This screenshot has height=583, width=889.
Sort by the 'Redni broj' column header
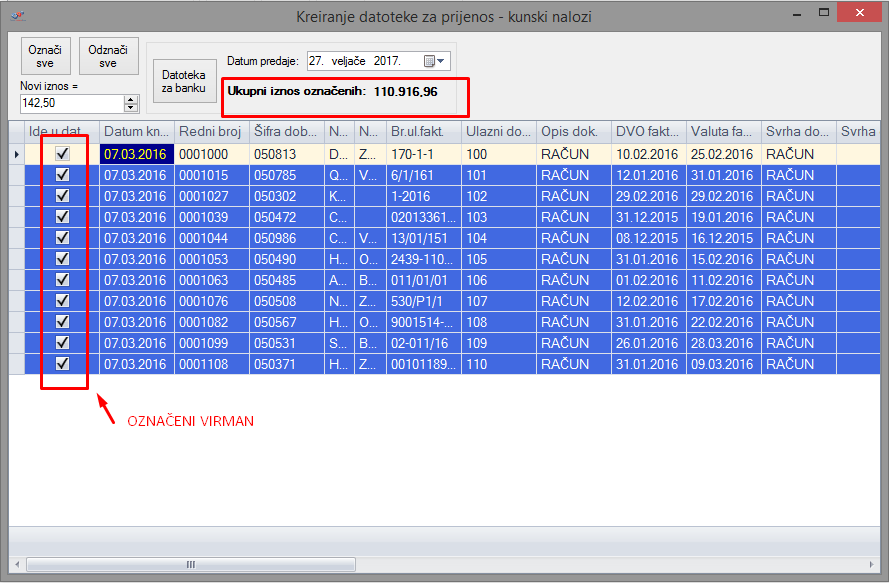(x=210, y=132)
